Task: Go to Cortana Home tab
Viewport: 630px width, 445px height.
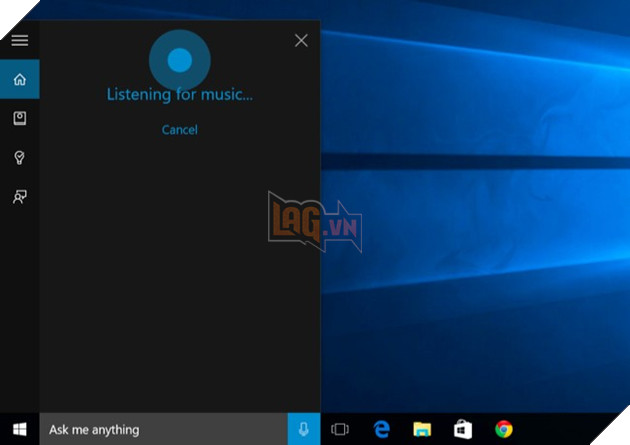Action: pyautogui.click(x=19, y=80)
